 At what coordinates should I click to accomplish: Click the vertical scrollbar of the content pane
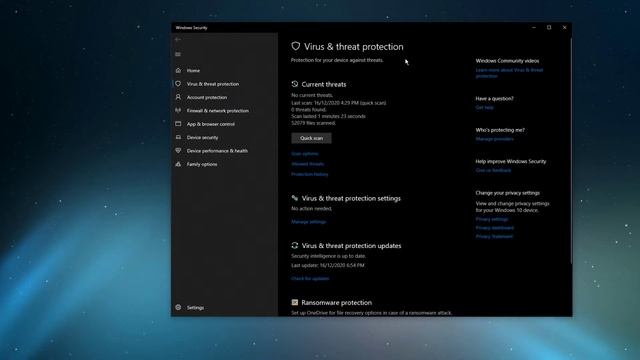pos(571,151)
